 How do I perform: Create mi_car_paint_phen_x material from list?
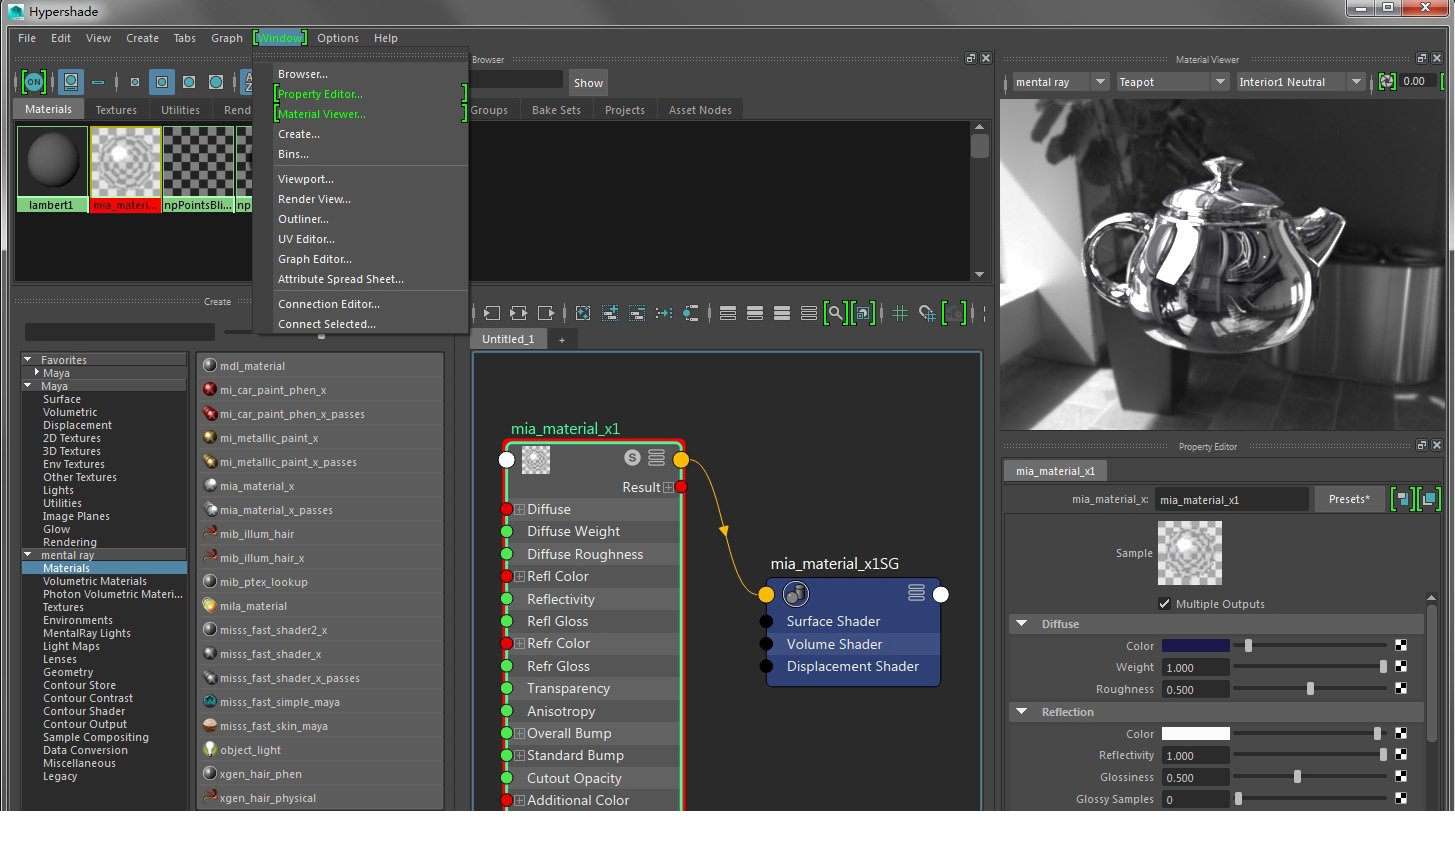click(320, 390)
